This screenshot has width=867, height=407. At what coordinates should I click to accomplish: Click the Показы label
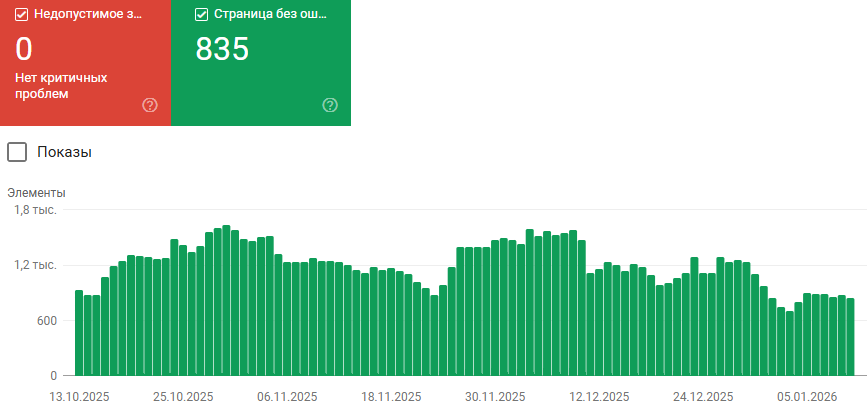click(64, 152)
